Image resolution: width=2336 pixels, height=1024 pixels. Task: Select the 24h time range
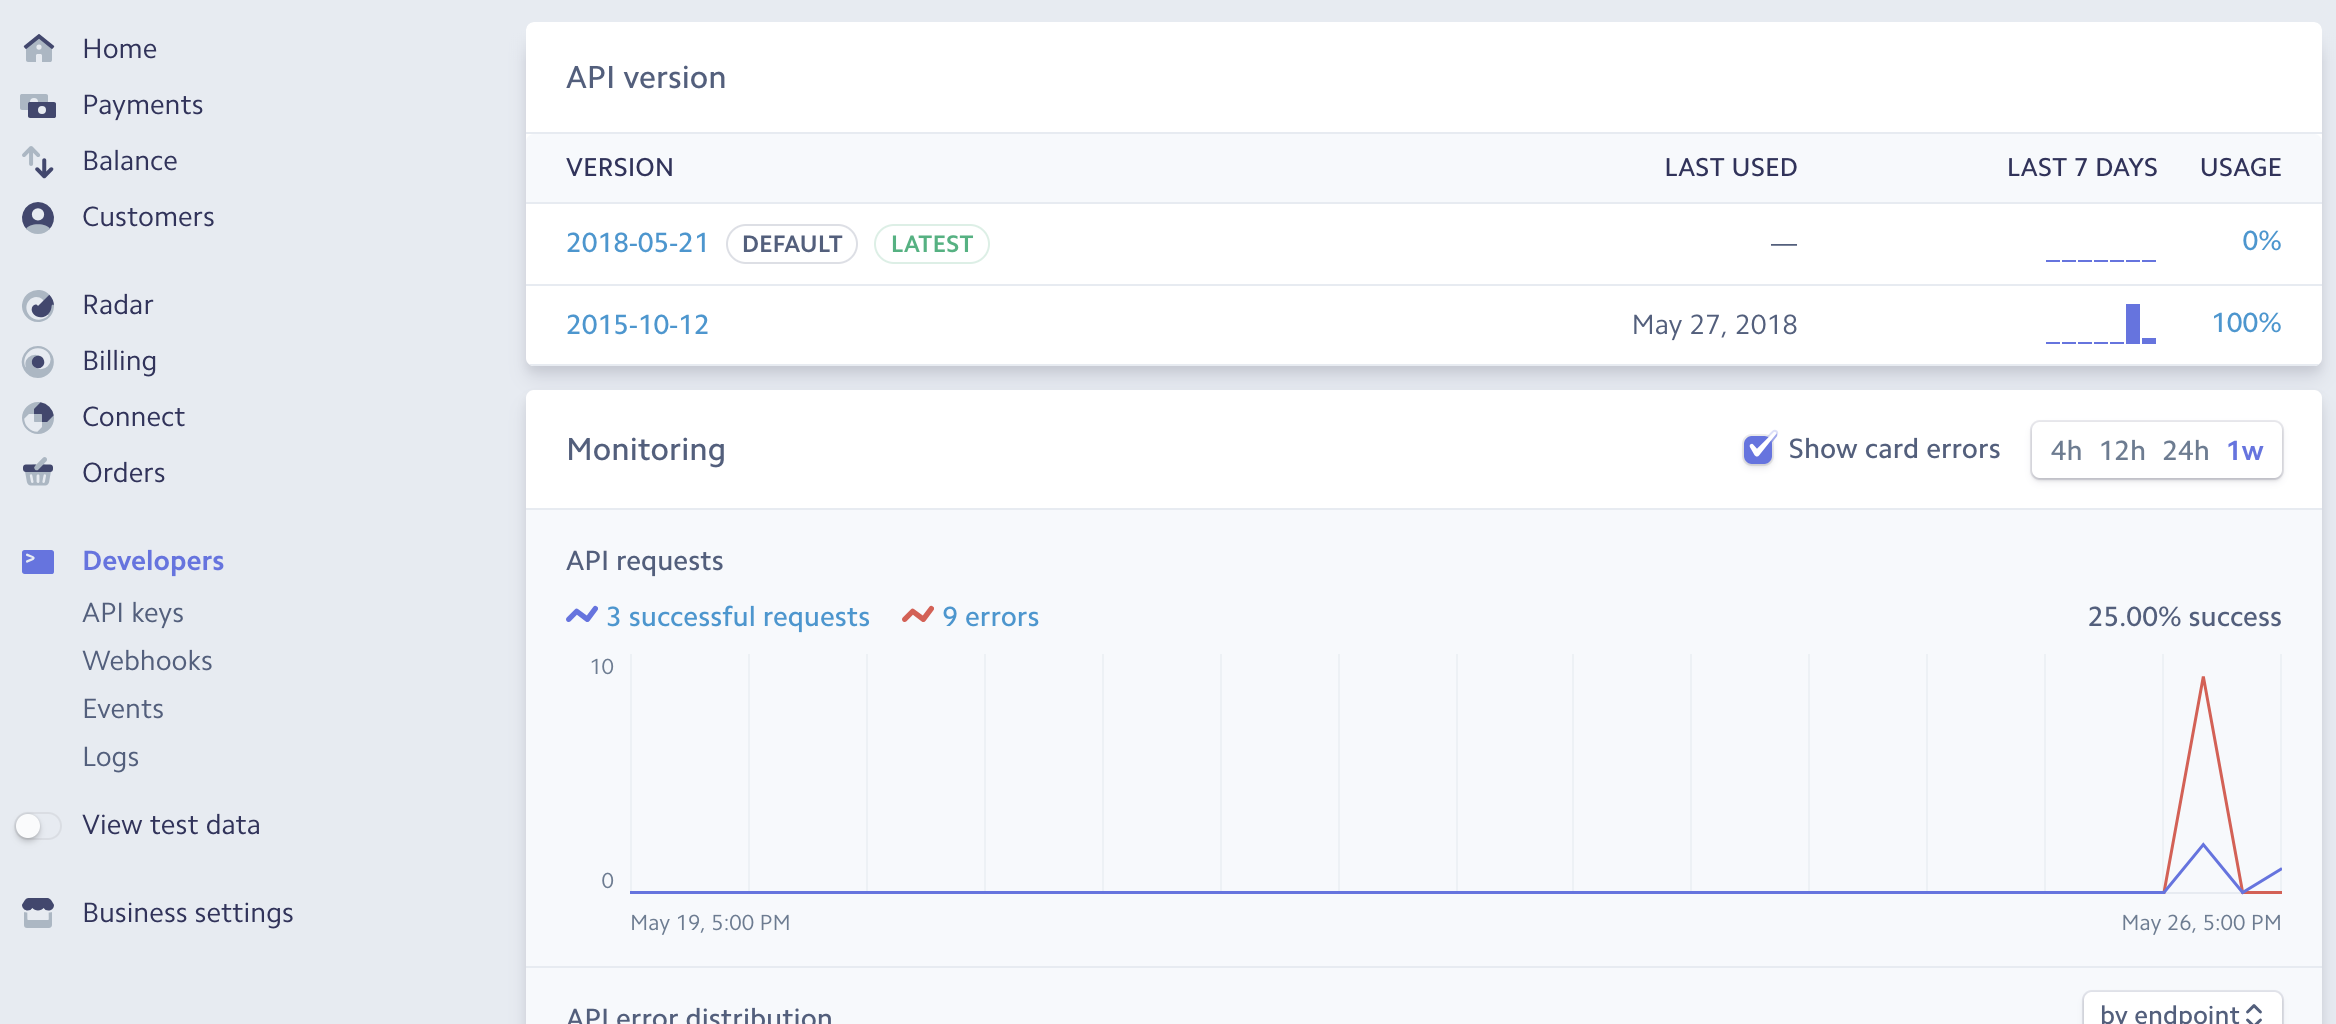pos(2185,450)
